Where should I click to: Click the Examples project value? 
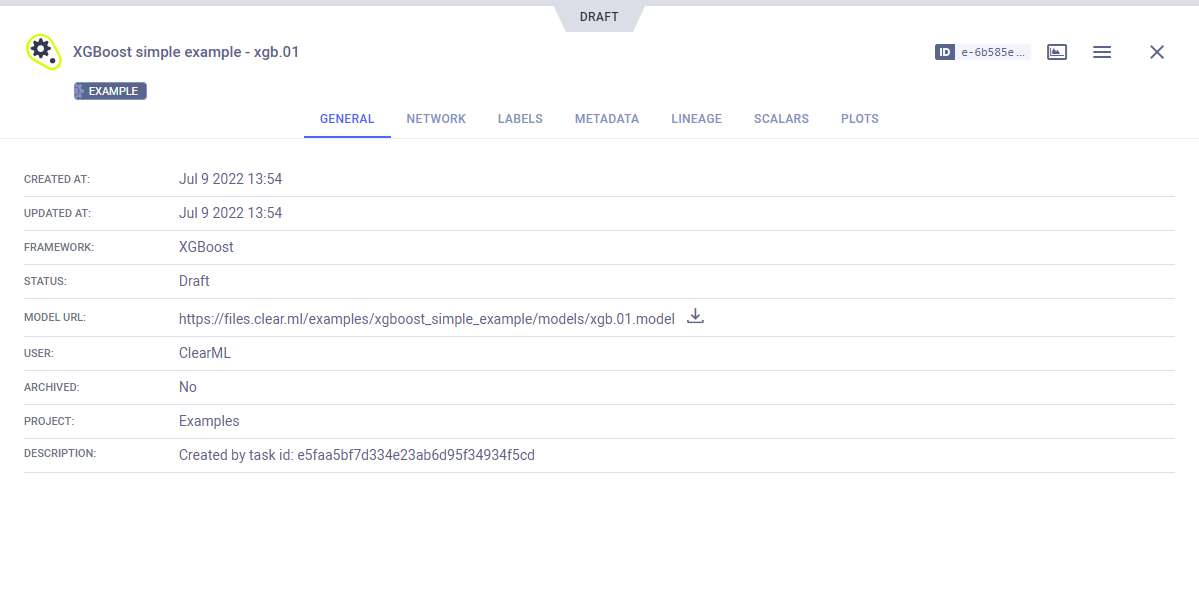(209, 421)
